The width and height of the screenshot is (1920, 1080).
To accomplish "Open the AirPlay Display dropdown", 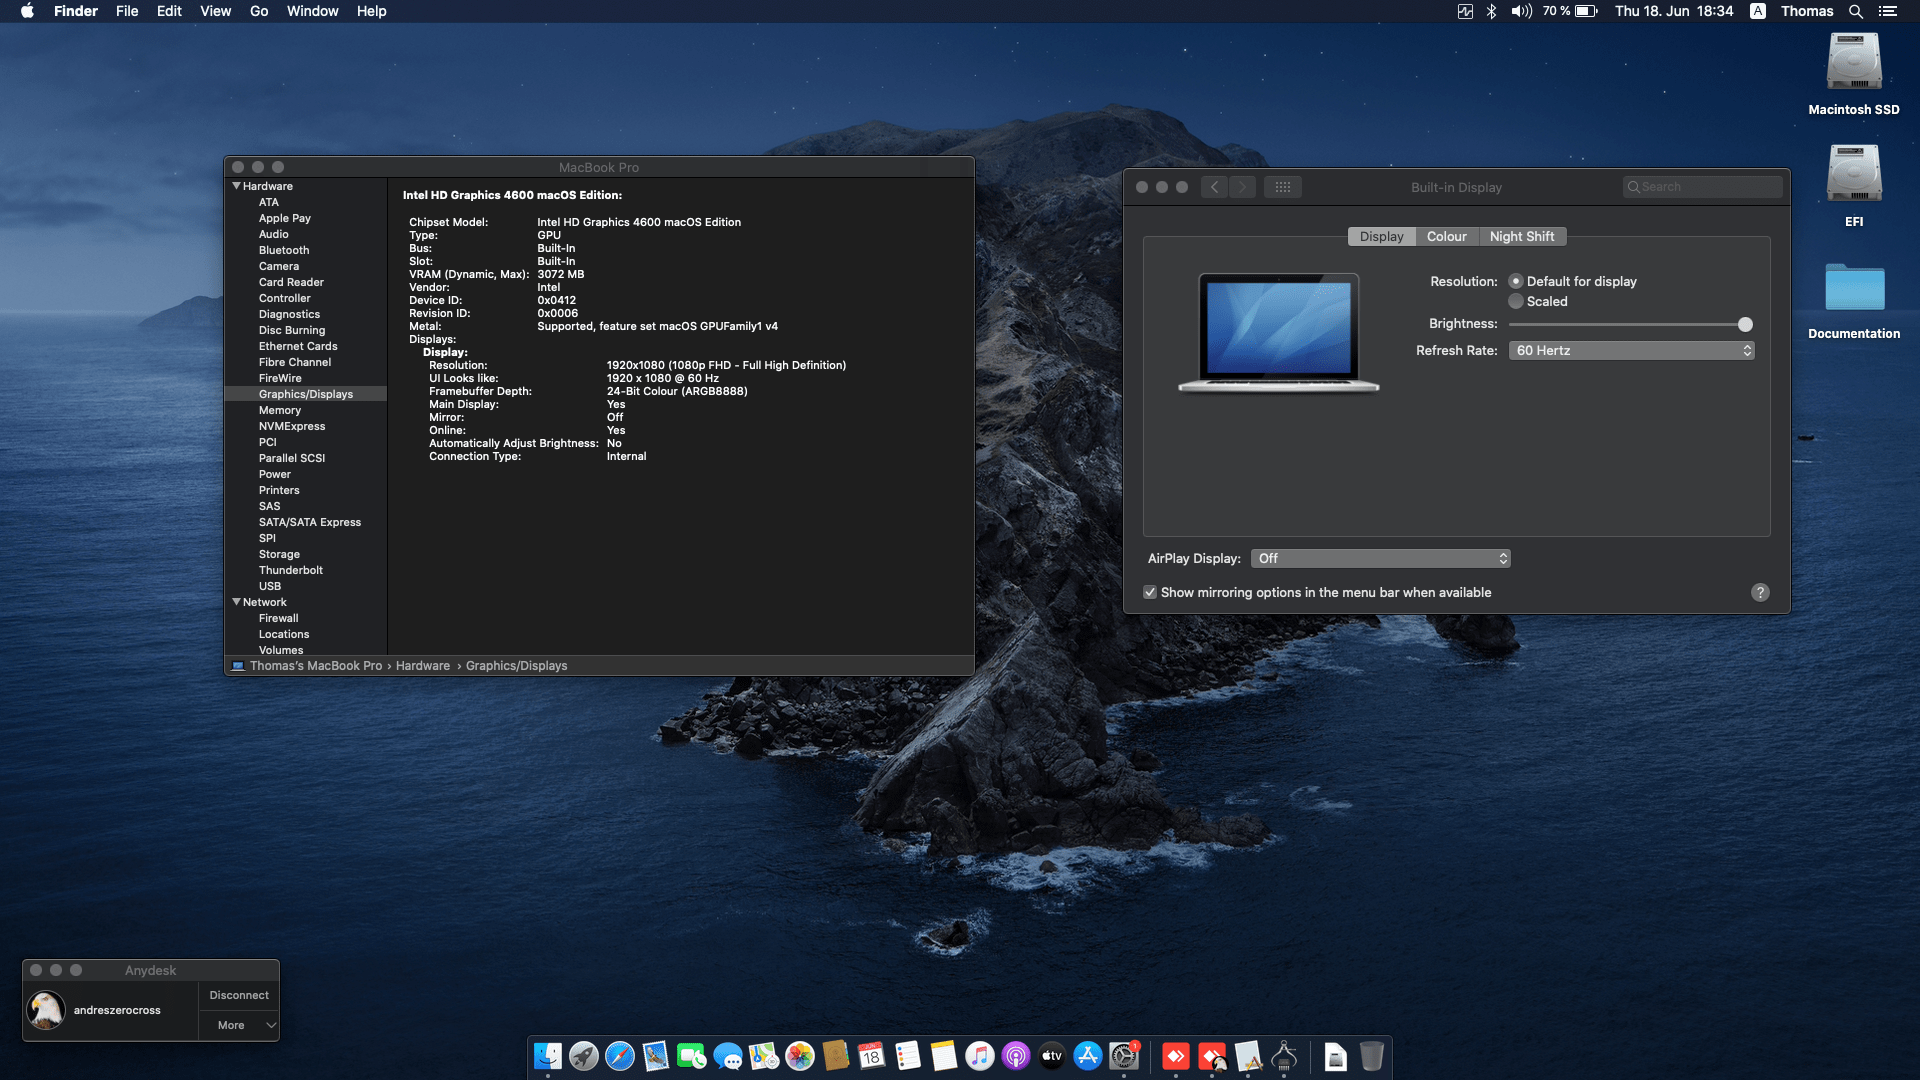I will pyautogui.click(x=1380, y=559).
